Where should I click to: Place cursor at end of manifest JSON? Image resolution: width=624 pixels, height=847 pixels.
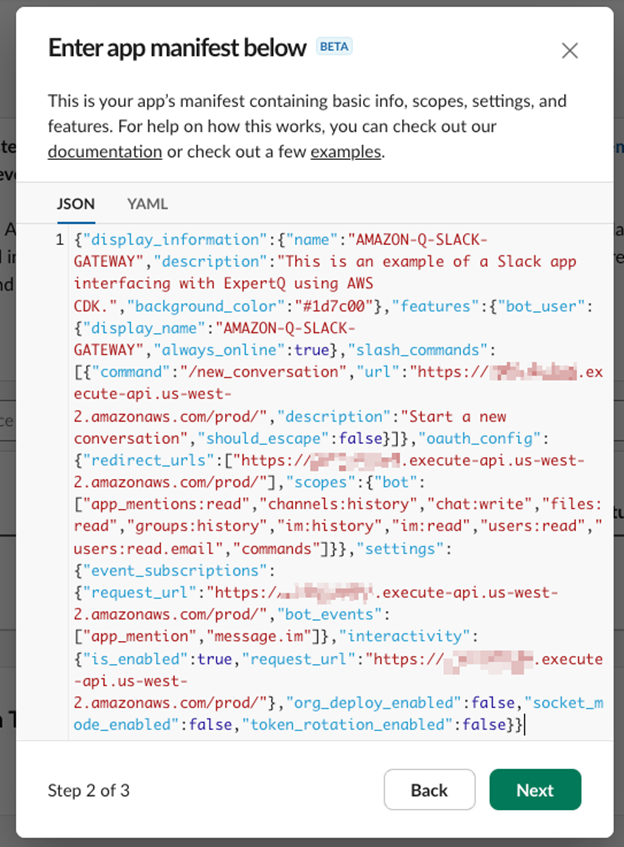pos(524,724)
